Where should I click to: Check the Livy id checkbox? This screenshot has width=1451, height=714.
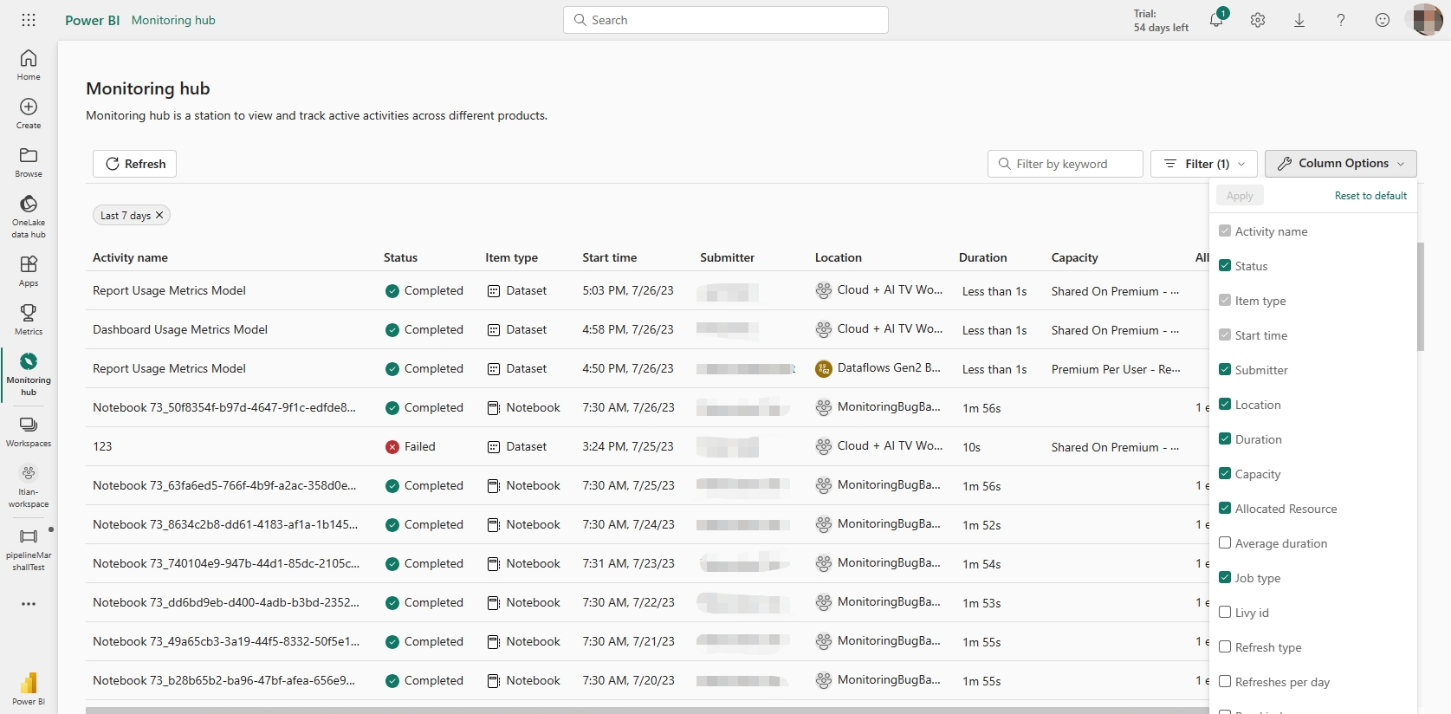1225,612
